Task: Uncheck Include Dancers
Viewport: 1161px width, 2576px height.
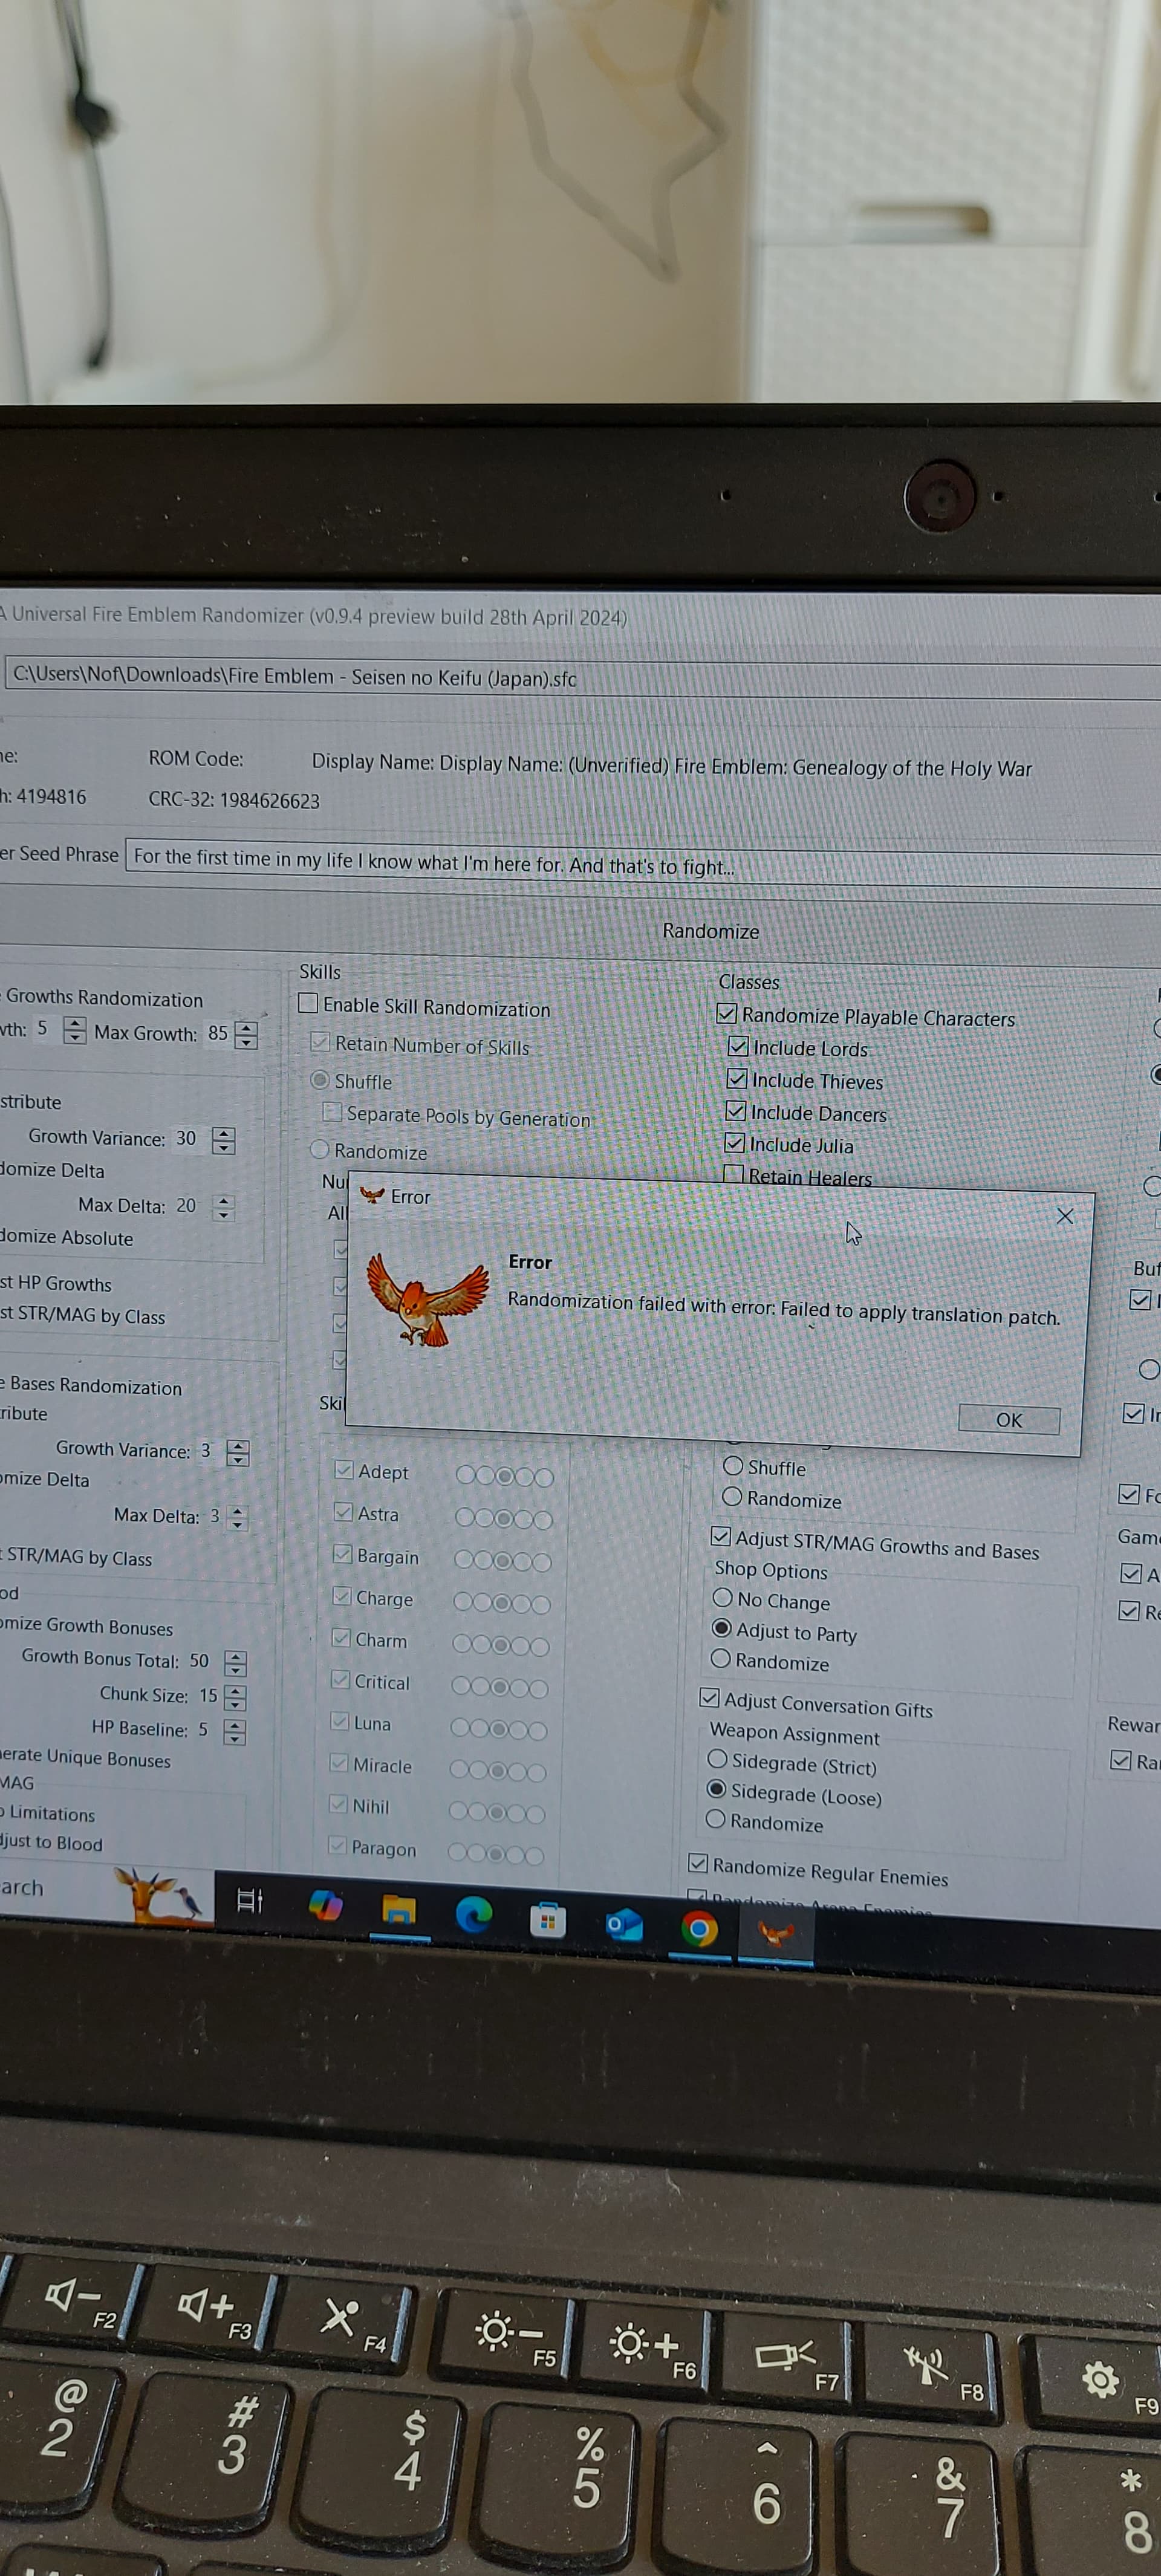Action: [736, 1110]
